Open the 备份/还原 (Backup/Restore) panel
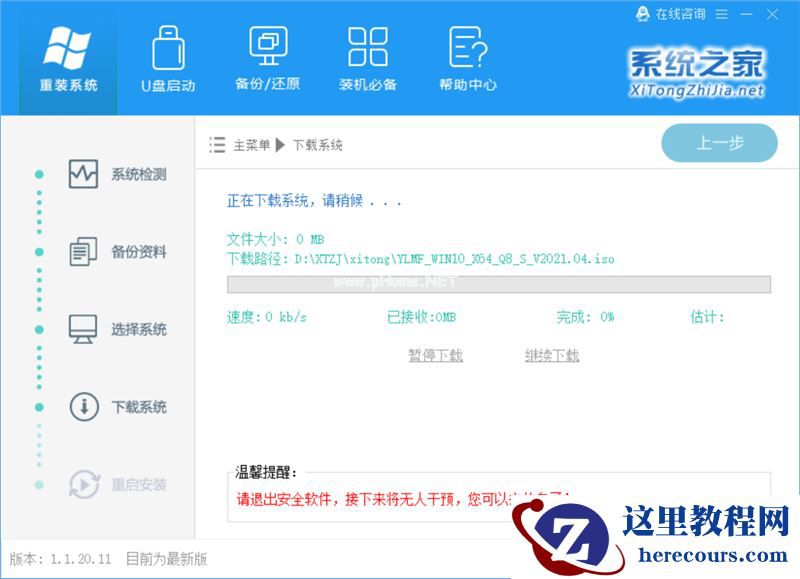 coord(265,60)
